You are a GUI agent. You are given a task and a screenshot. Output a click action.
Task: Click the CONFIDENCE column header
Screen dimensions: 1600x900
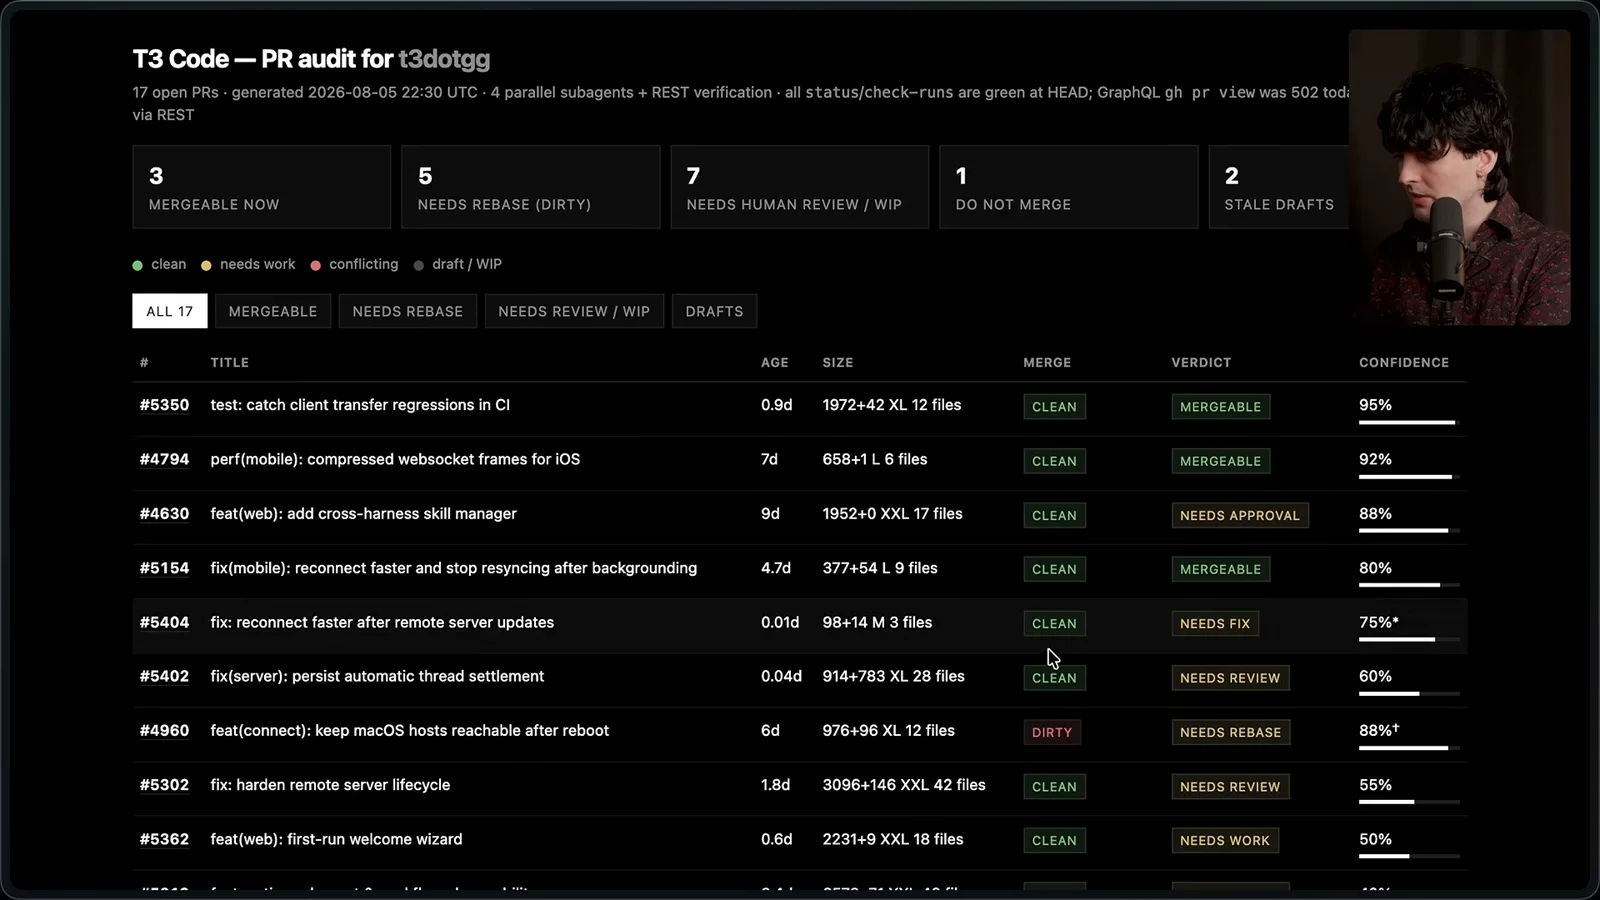pos(1403,362)
